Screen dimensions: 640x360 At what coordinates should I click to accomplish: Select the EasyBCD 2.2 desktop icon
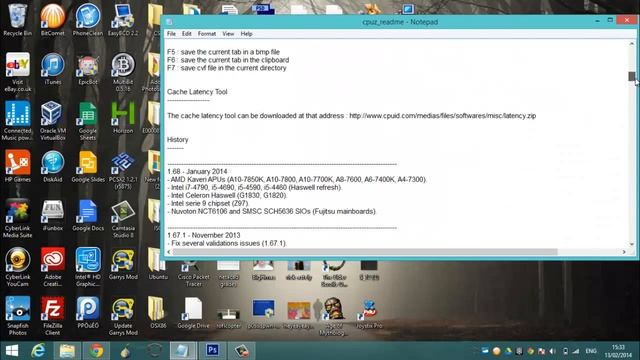coord(123,19)
